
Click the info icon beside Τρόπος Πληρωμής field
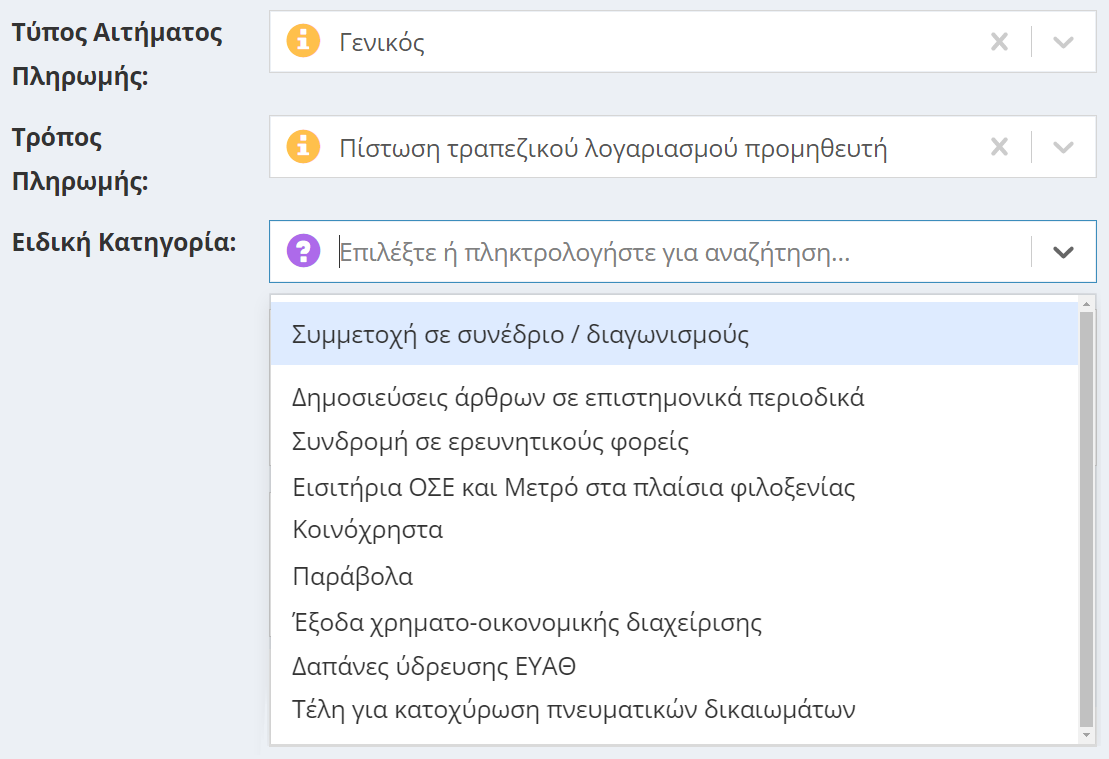(x=302, y=146)
